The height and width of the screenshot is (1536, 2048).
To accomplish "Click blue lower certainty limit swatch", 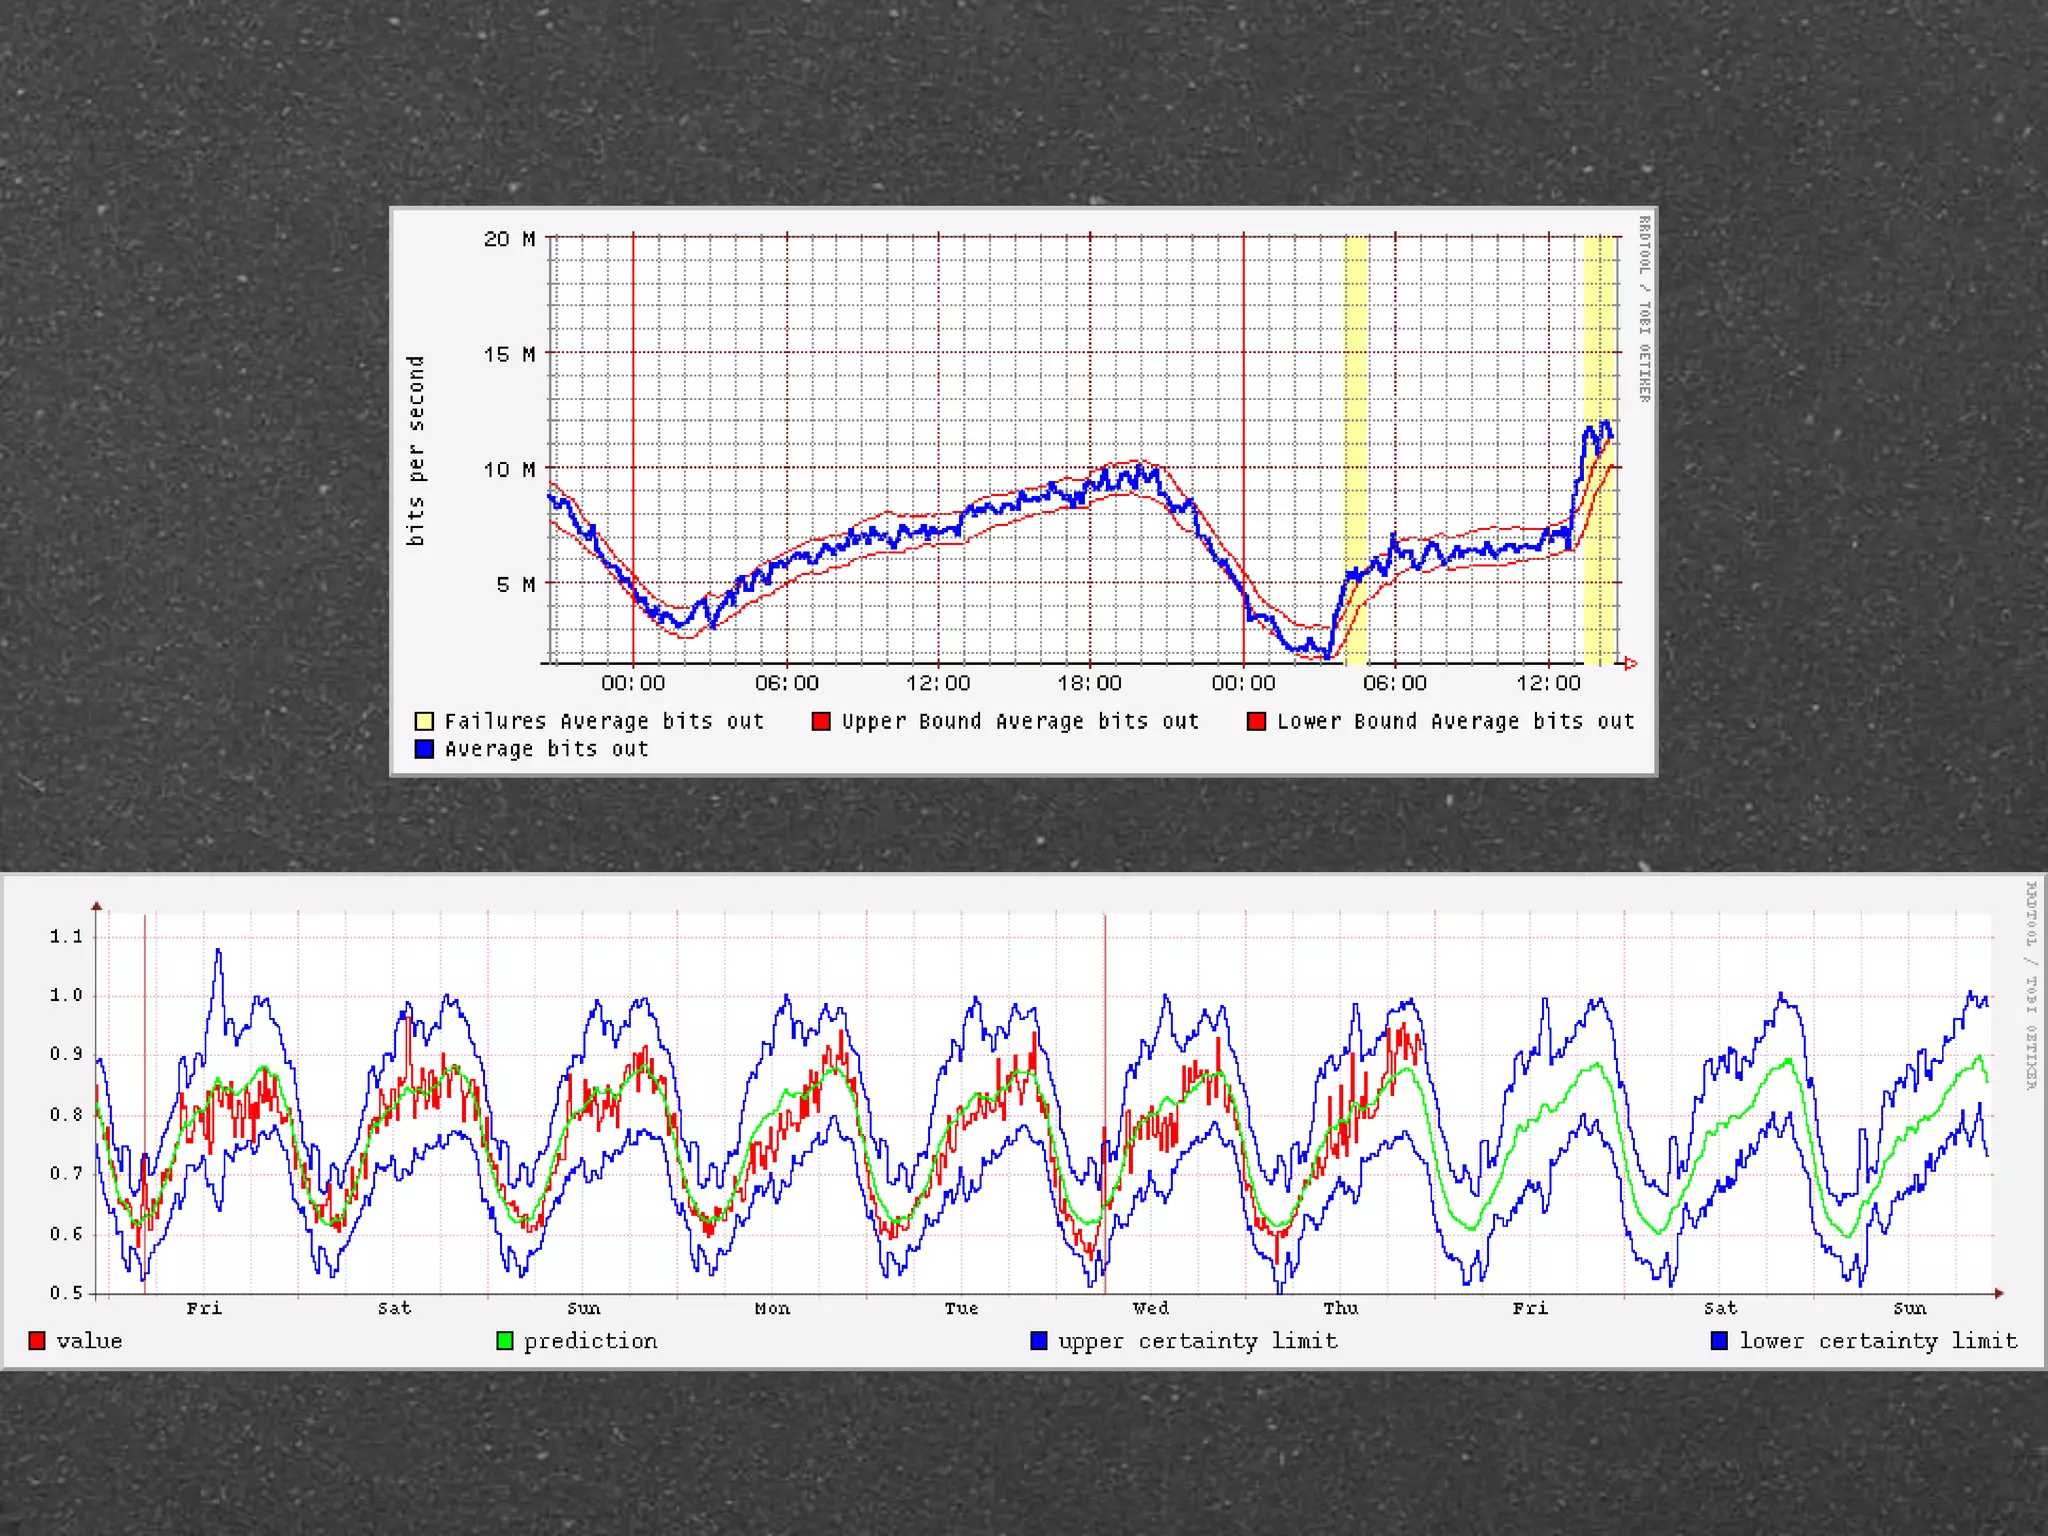I will tap(1719, 1341).
